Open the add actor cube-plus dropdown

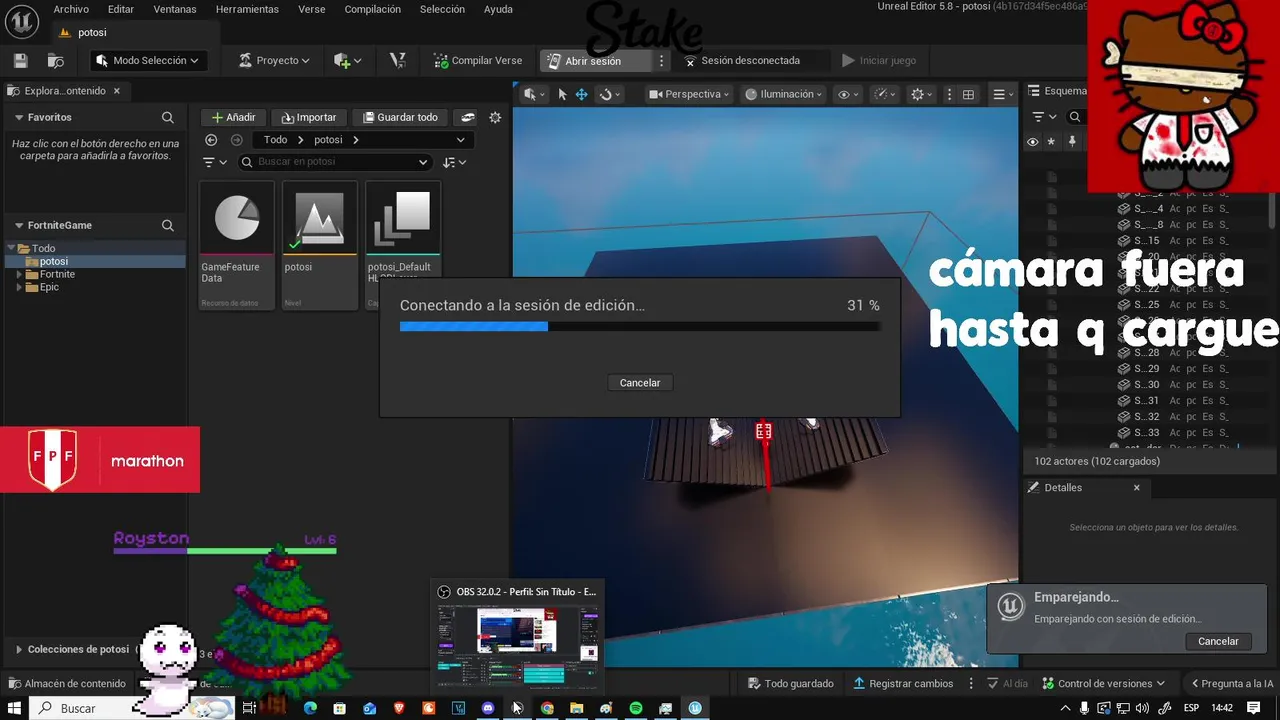click(x=347, y=61)
